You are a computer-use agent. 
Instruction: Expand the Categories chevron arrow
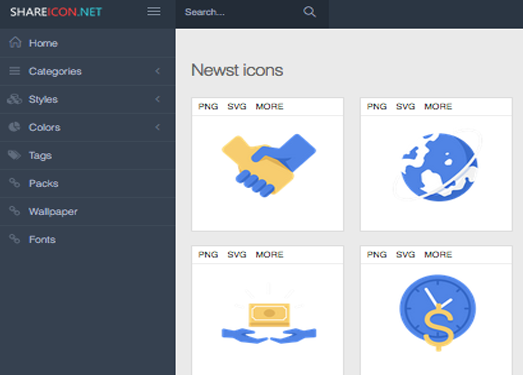click(157, 71)
